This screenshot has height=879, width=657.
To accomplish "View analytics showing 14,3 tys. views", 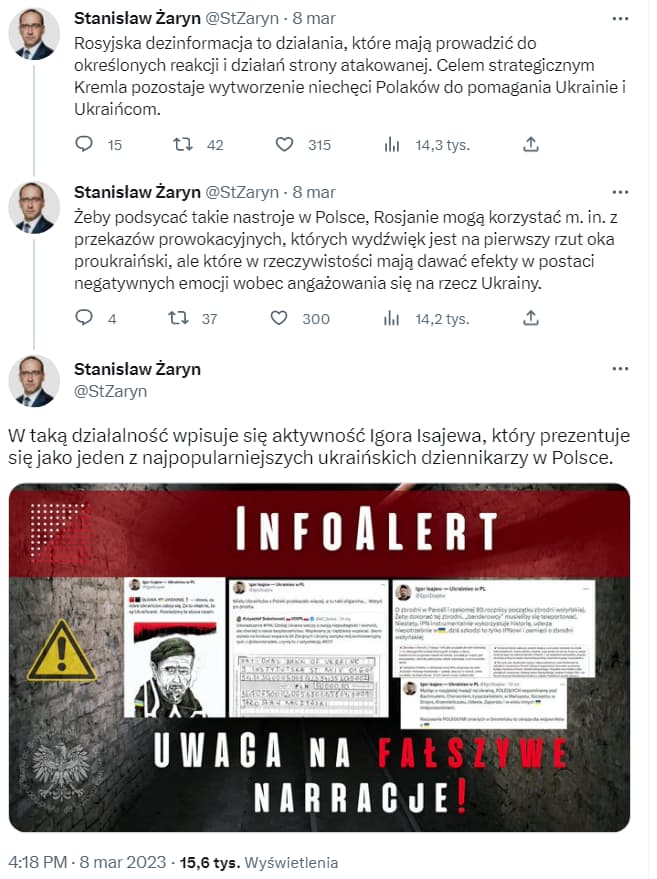I will click(x=426, y=145).
